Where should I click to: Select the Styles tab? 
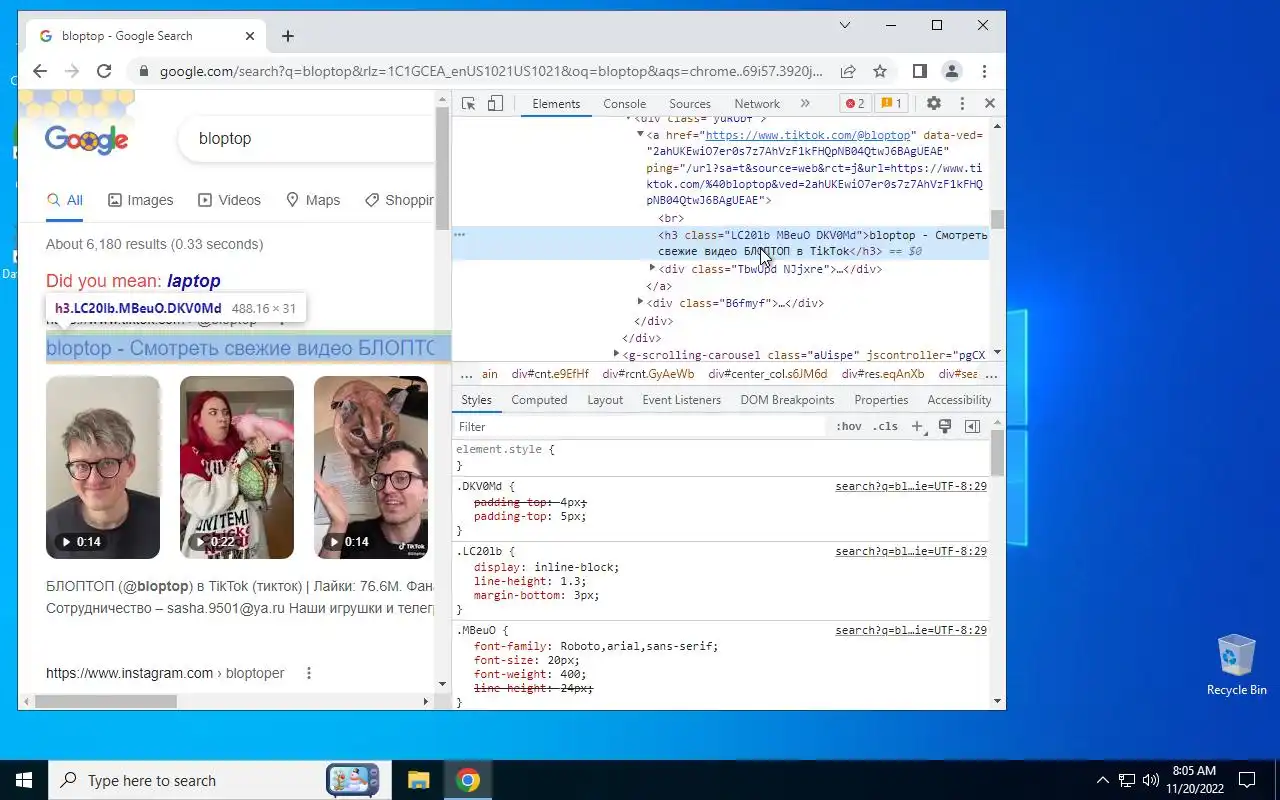point(476,400)
